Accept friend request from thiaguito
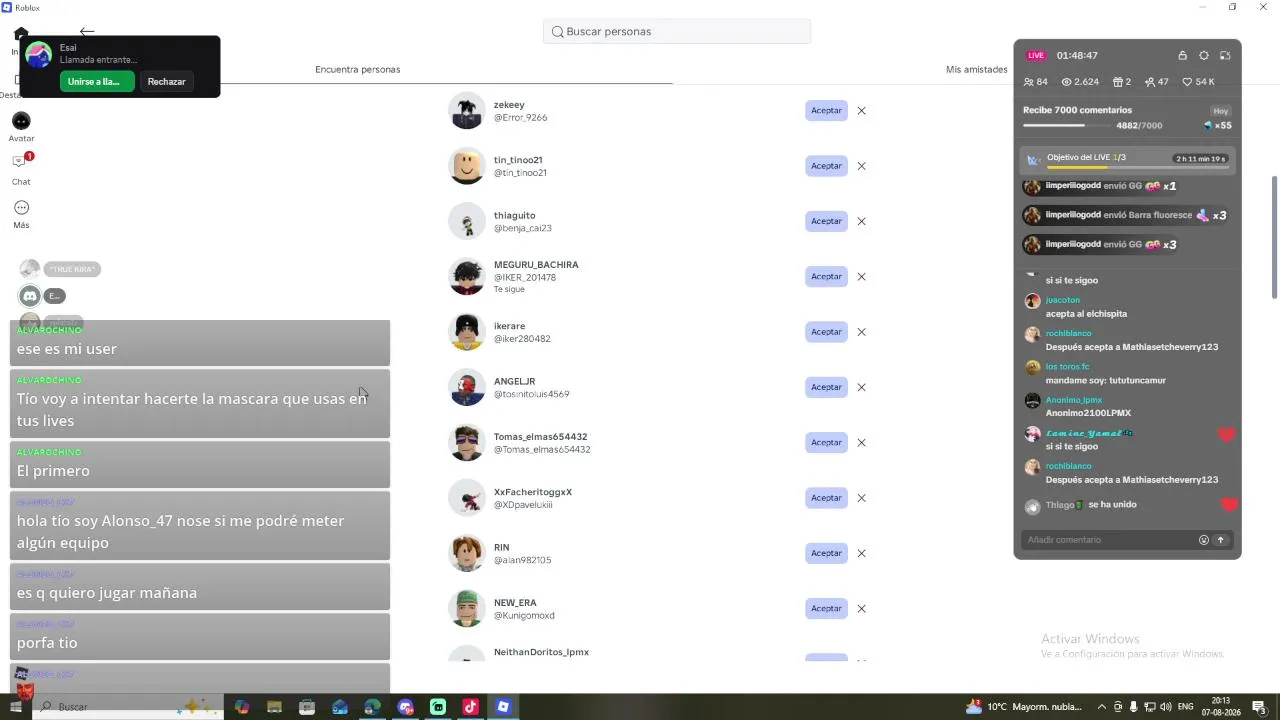This screenshot has width=1280, height=720. click(826, 221)
